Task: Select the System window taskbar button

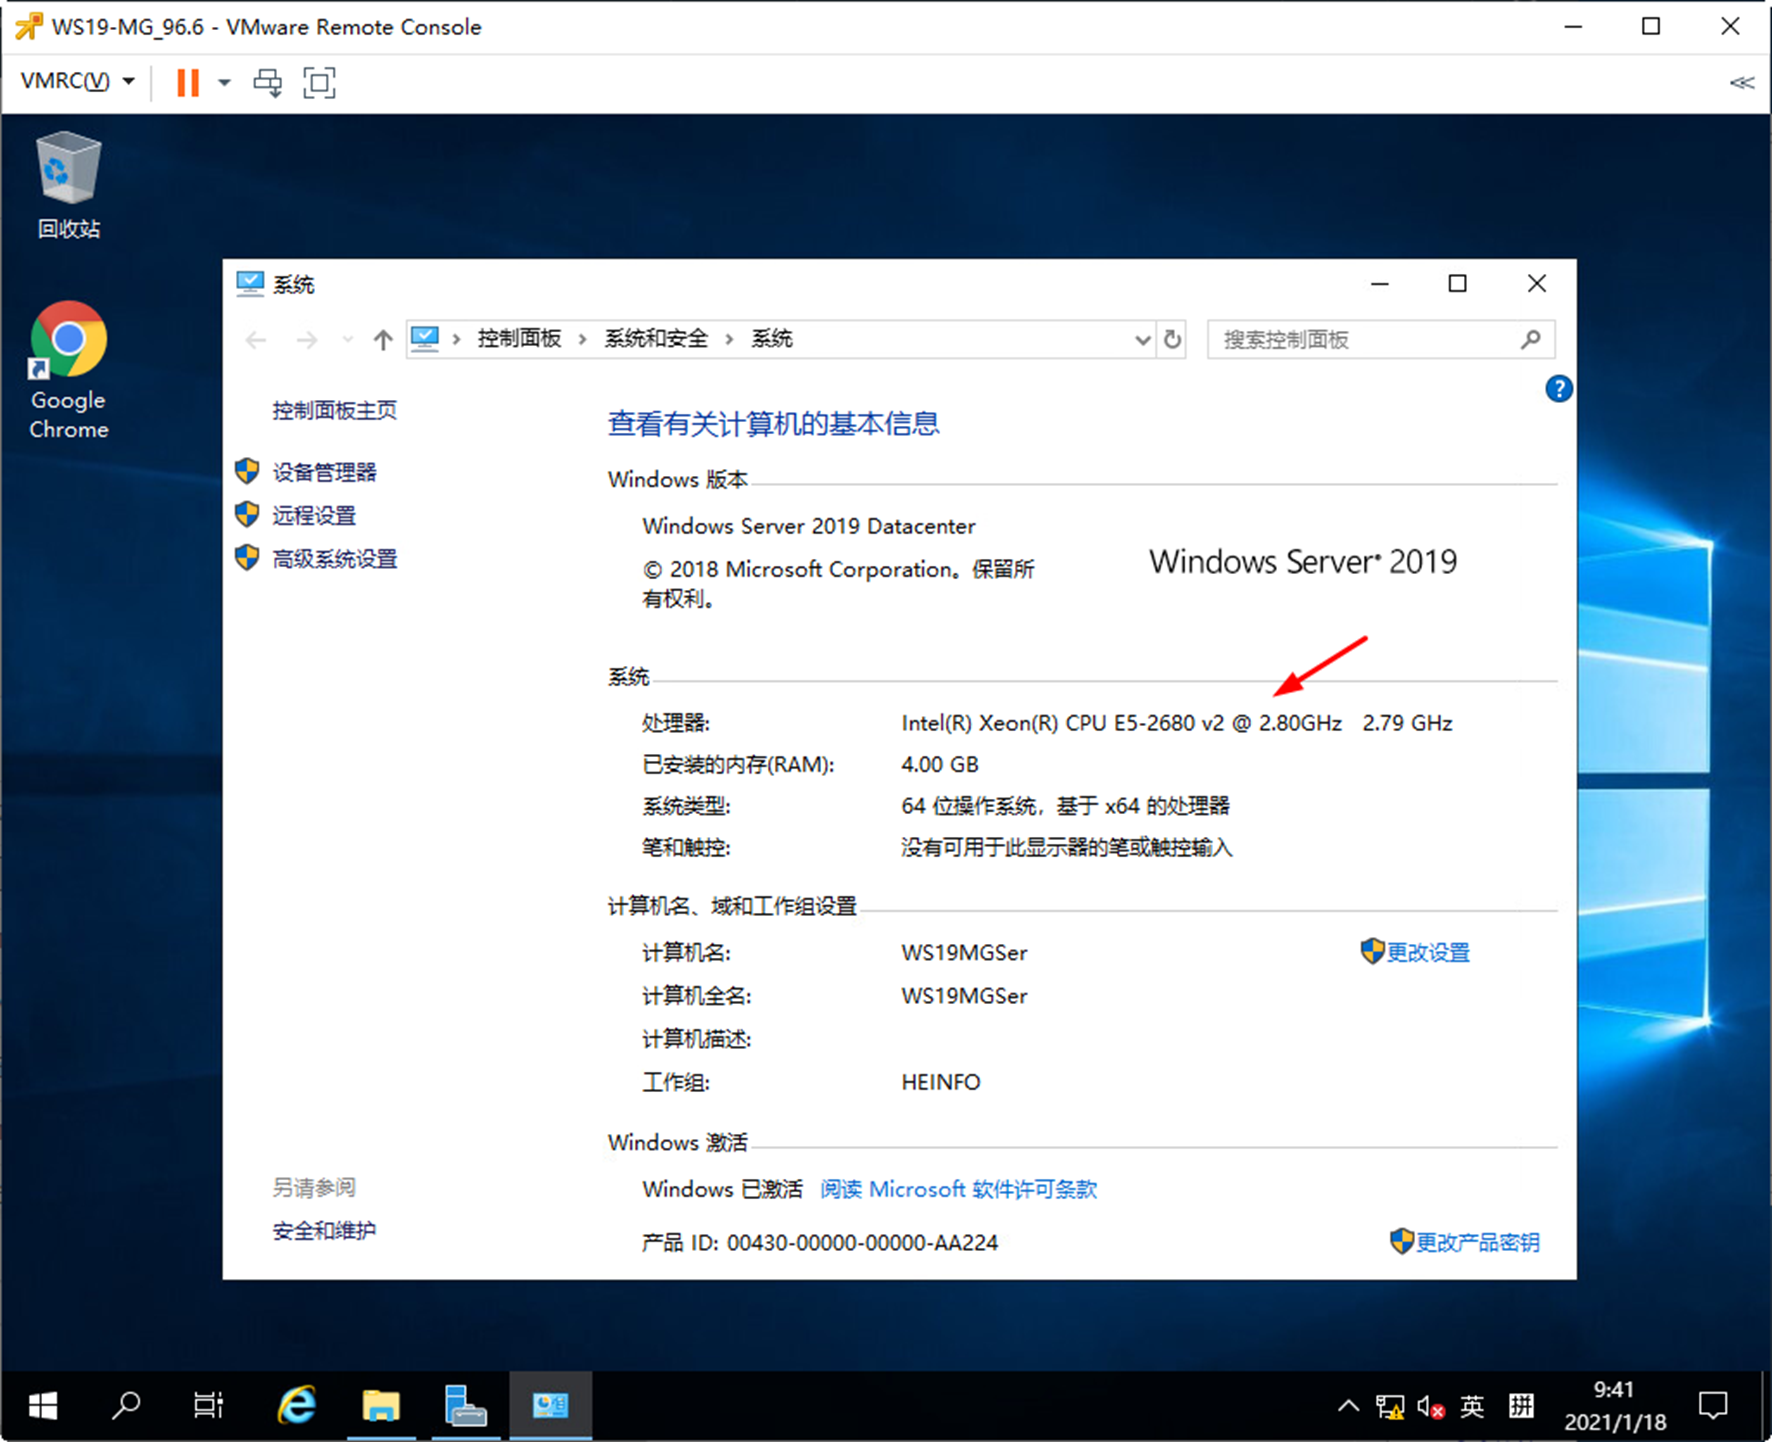Action: click(x=550, y=1406)
